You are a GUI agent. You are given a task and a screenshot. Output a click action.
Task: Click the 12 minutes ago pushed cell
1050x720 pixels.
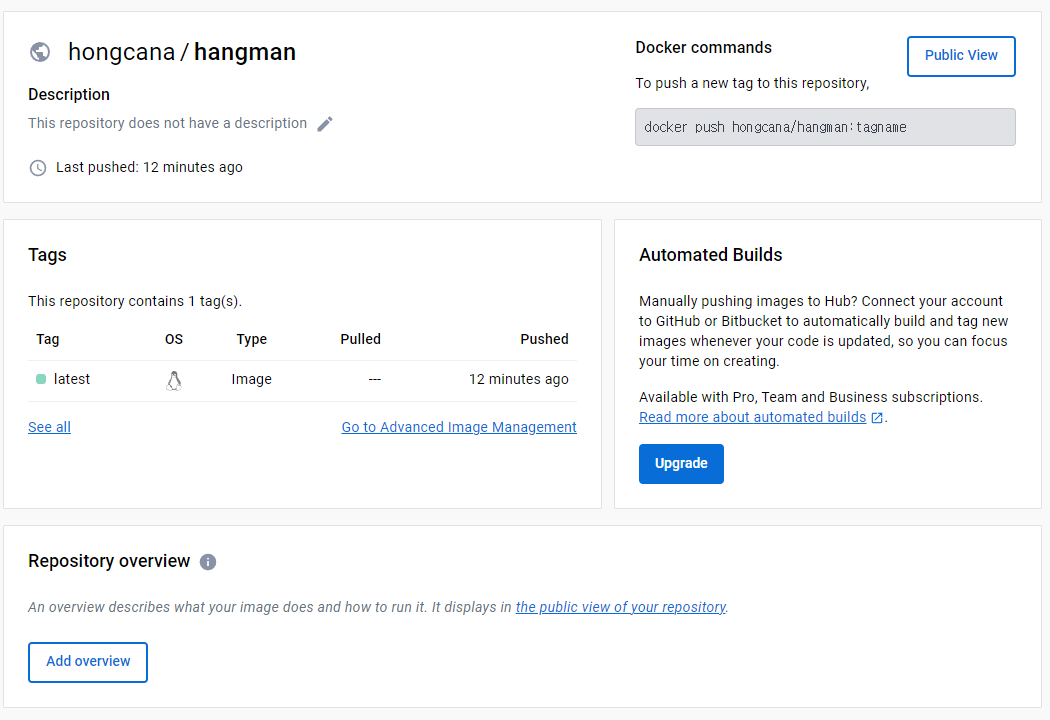tap(518, 379)
